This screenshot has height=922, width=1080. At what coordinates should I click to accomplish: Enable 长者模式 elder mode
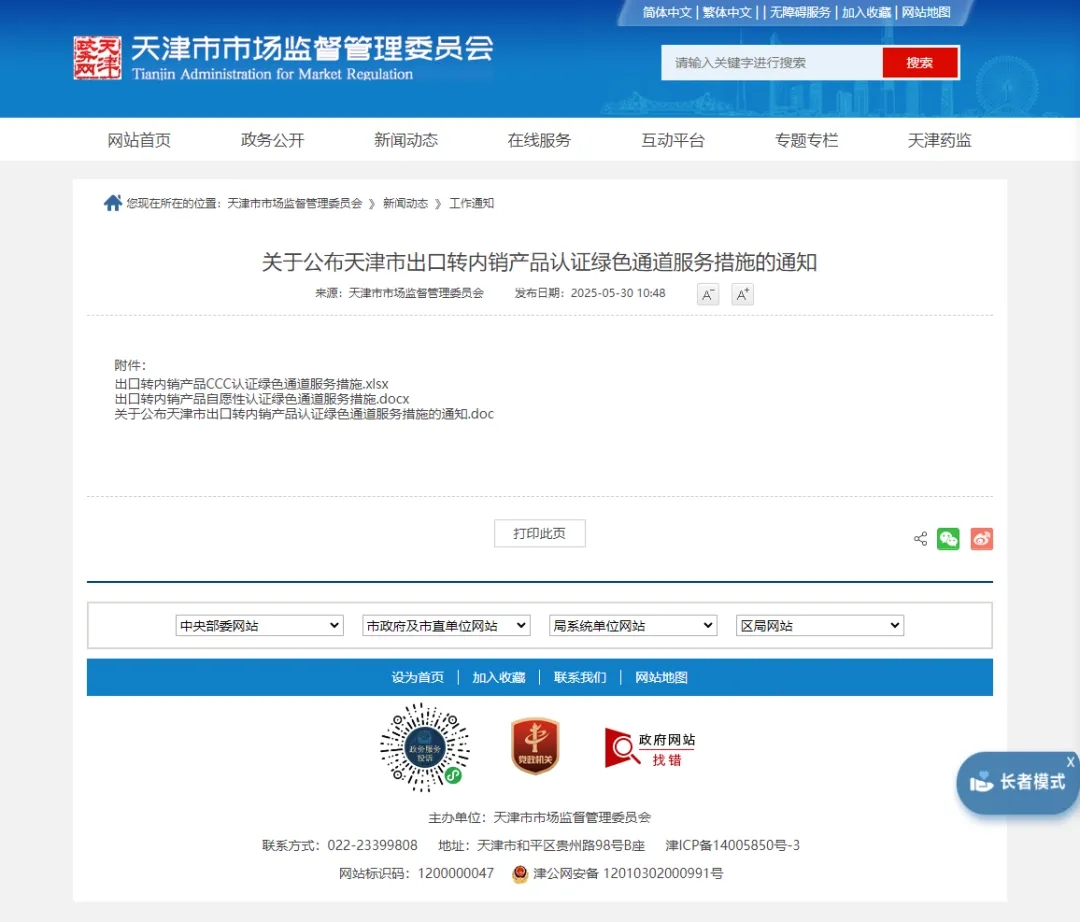point(1018,783)
